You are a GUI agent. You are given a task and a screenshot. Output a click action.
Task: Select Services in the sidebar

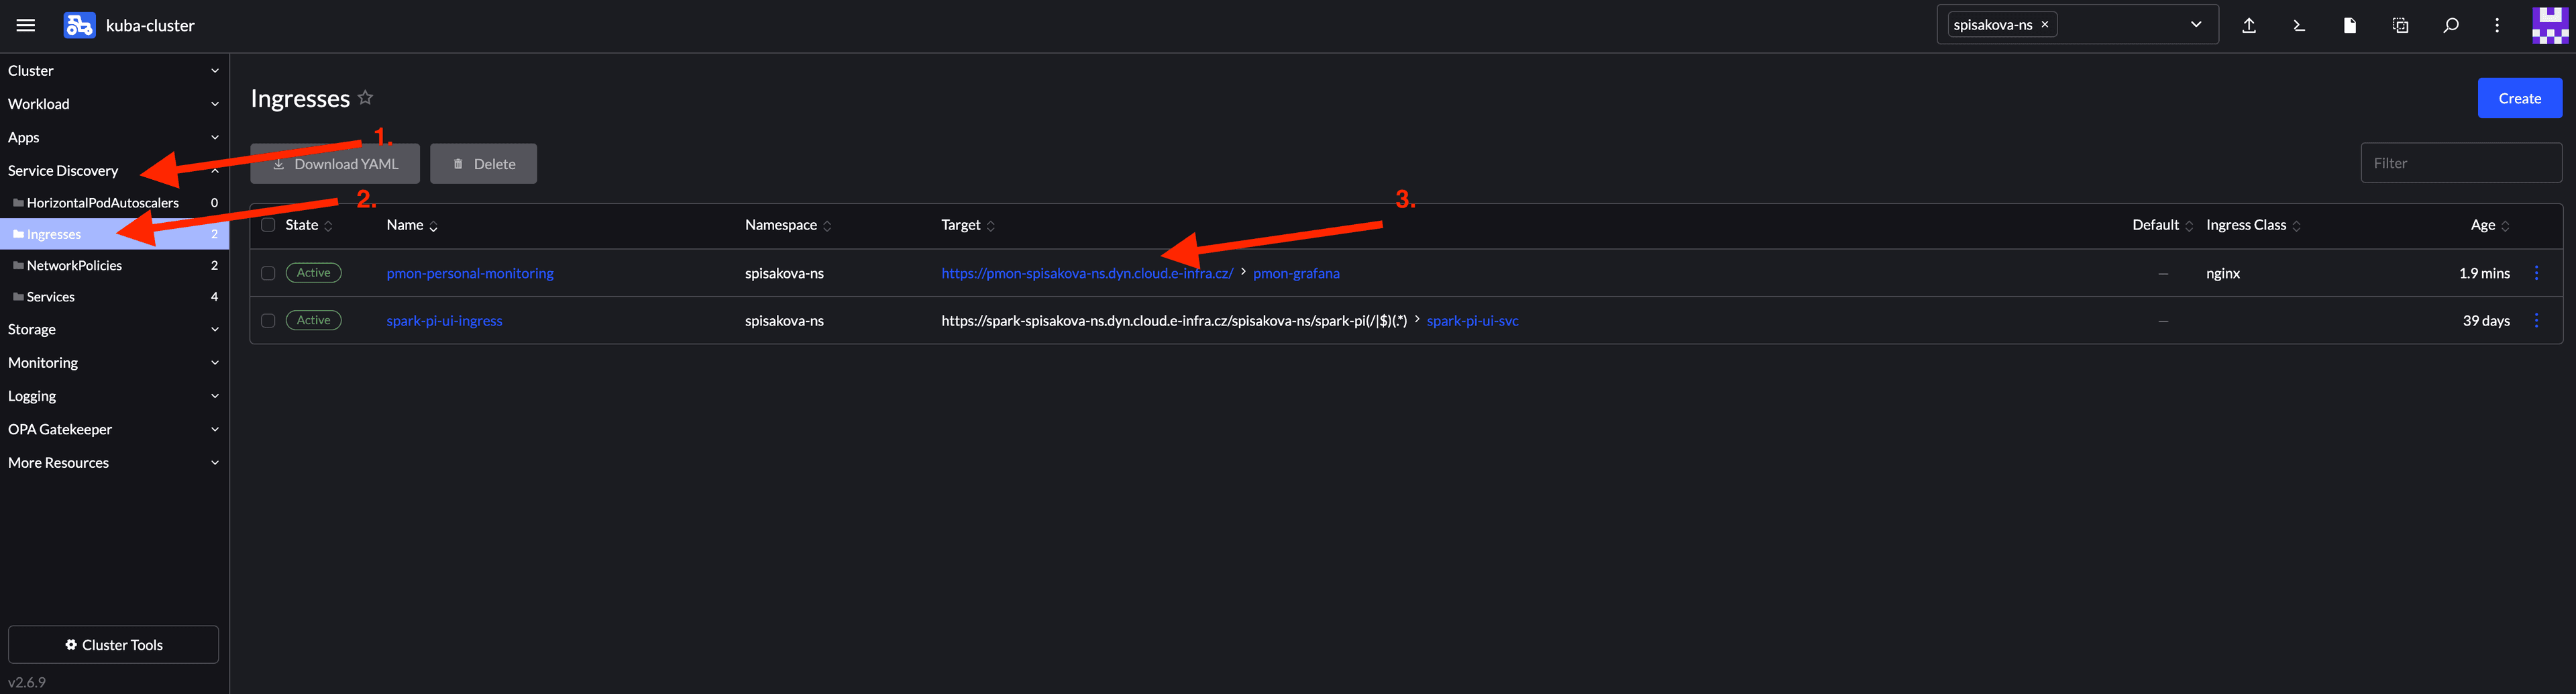coord(51,297)
